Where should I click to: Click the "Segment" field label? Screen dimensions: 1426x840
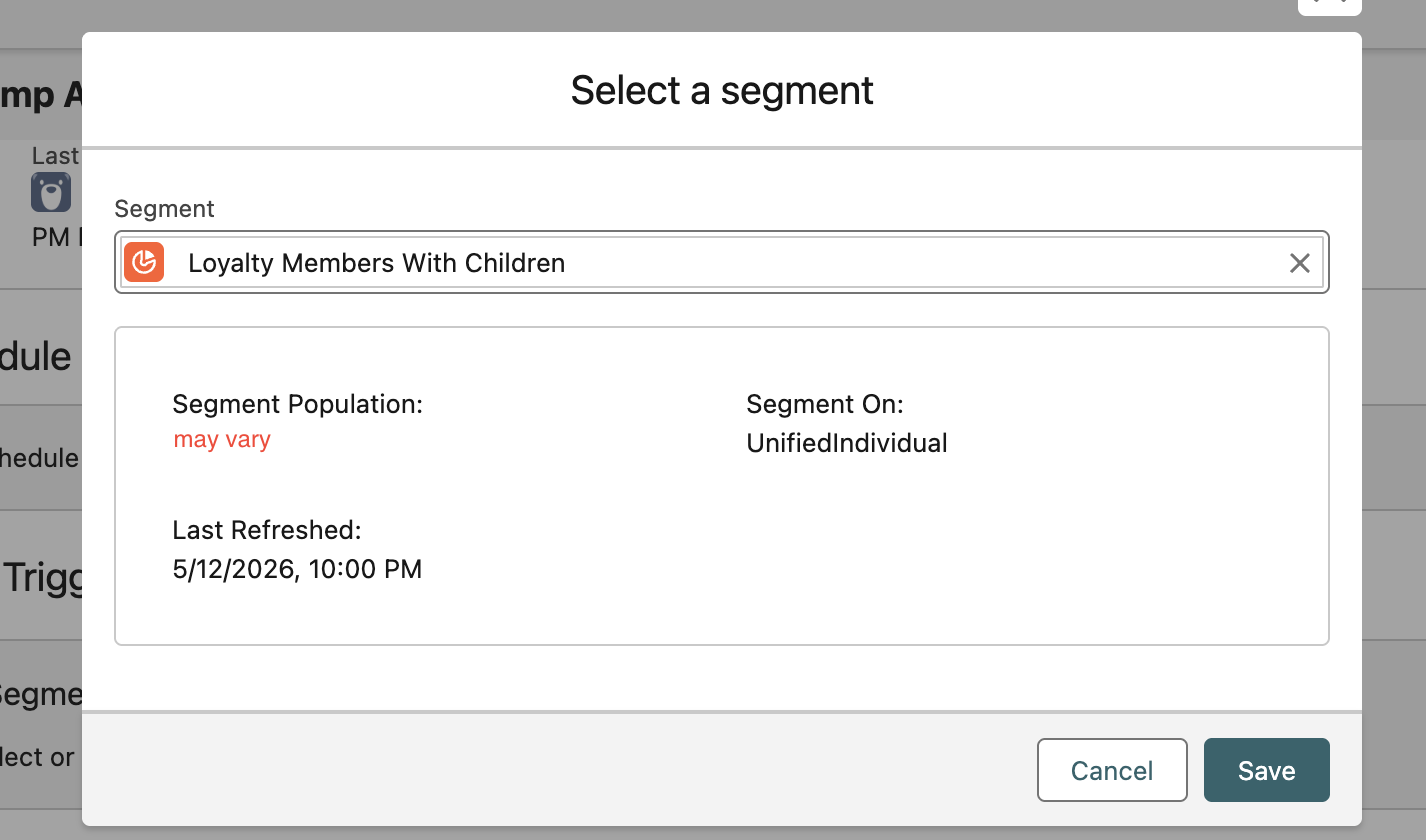tap(165, 208)
